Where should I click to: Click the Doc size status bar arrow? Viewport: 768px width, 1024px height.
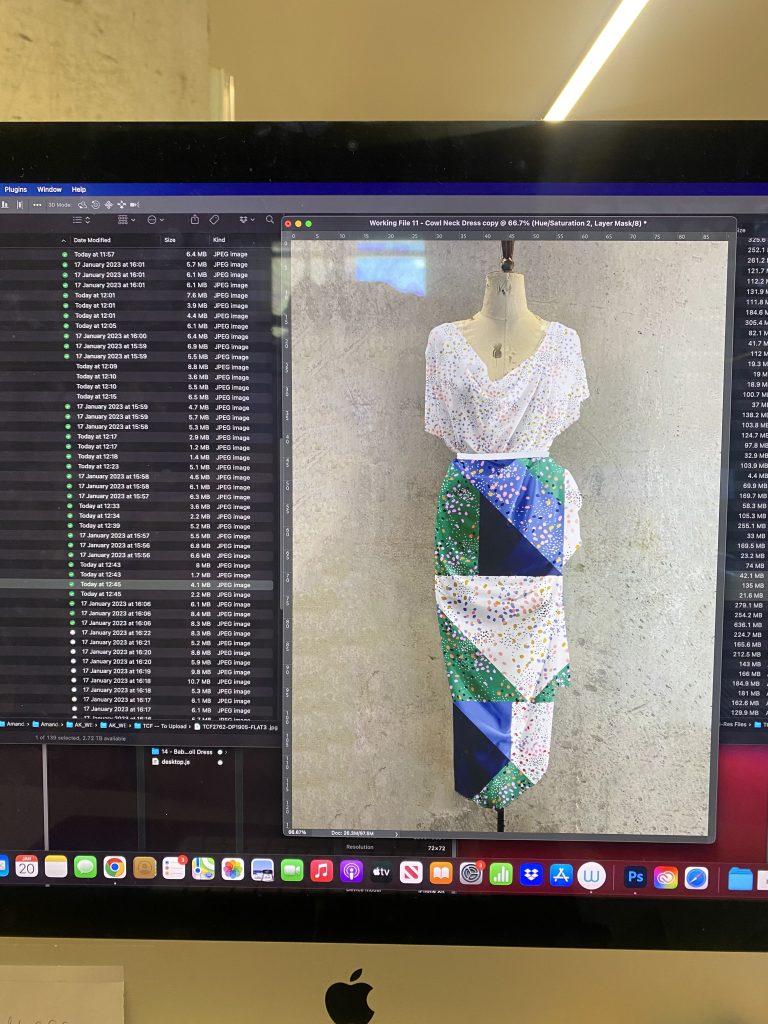[396, 834]
